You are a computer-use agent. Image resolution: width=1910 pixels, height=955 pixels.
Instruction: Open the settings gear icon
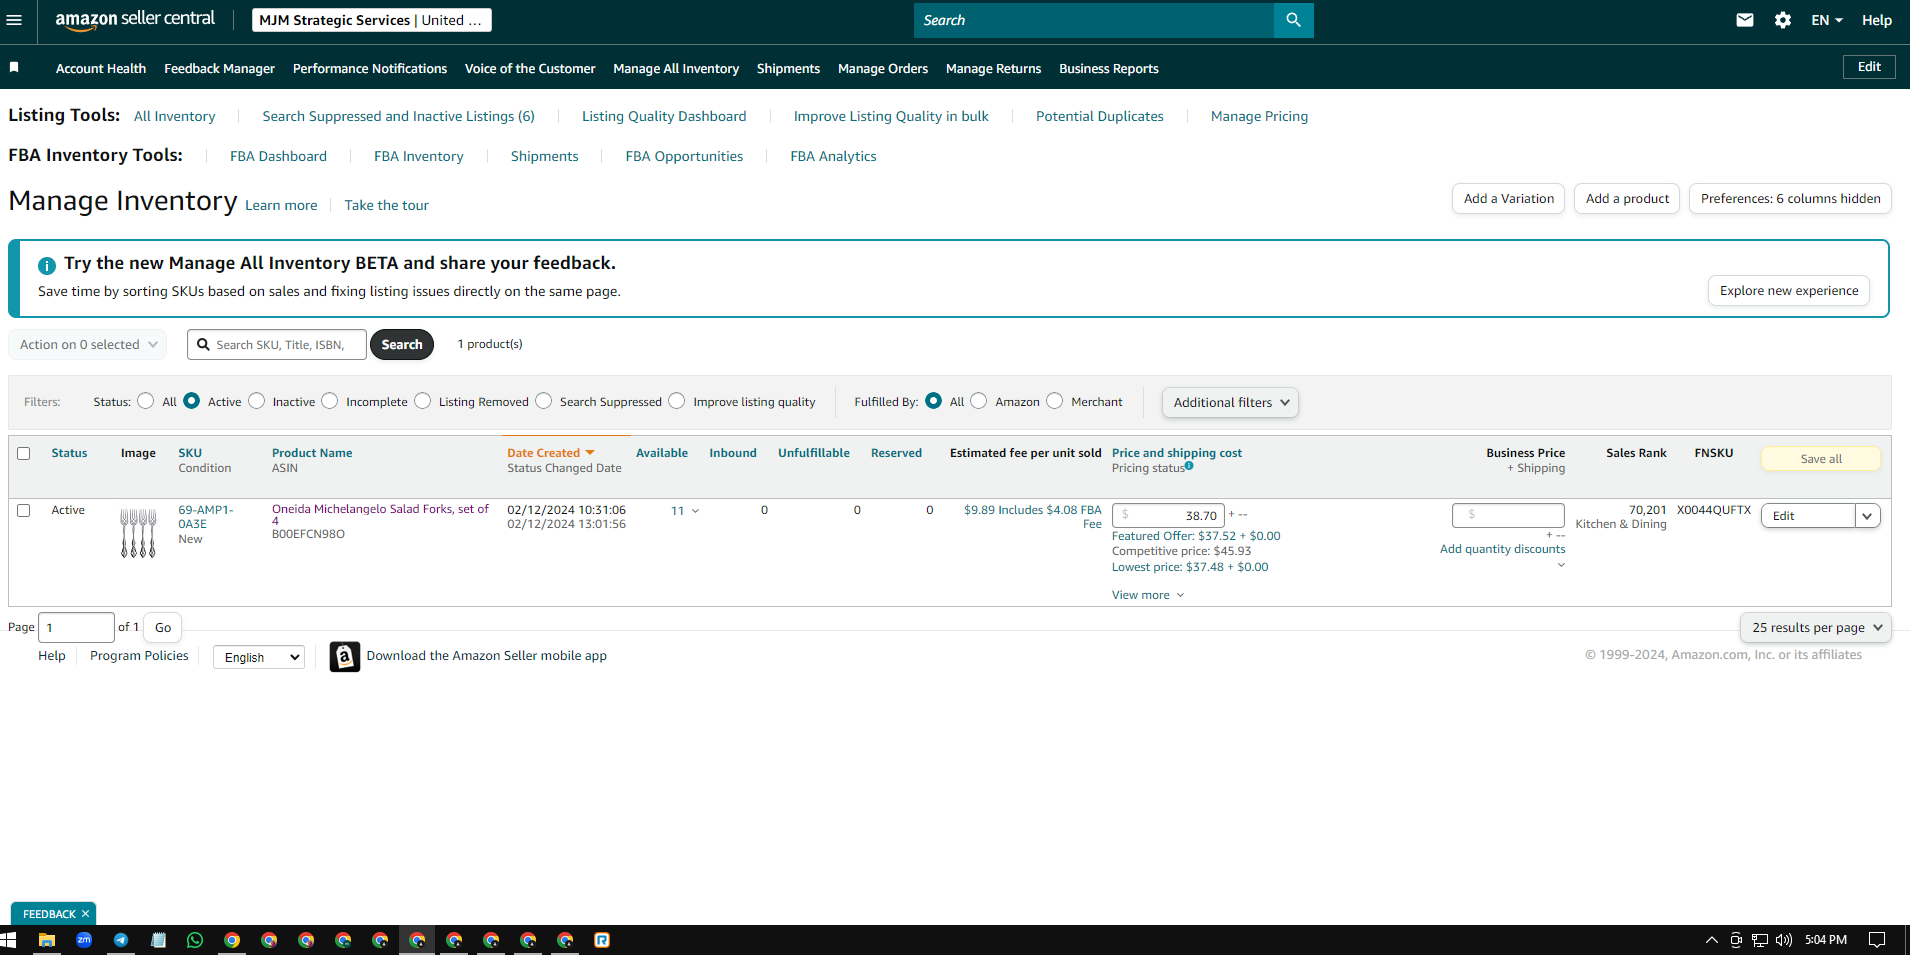[x=1783, y=20]
